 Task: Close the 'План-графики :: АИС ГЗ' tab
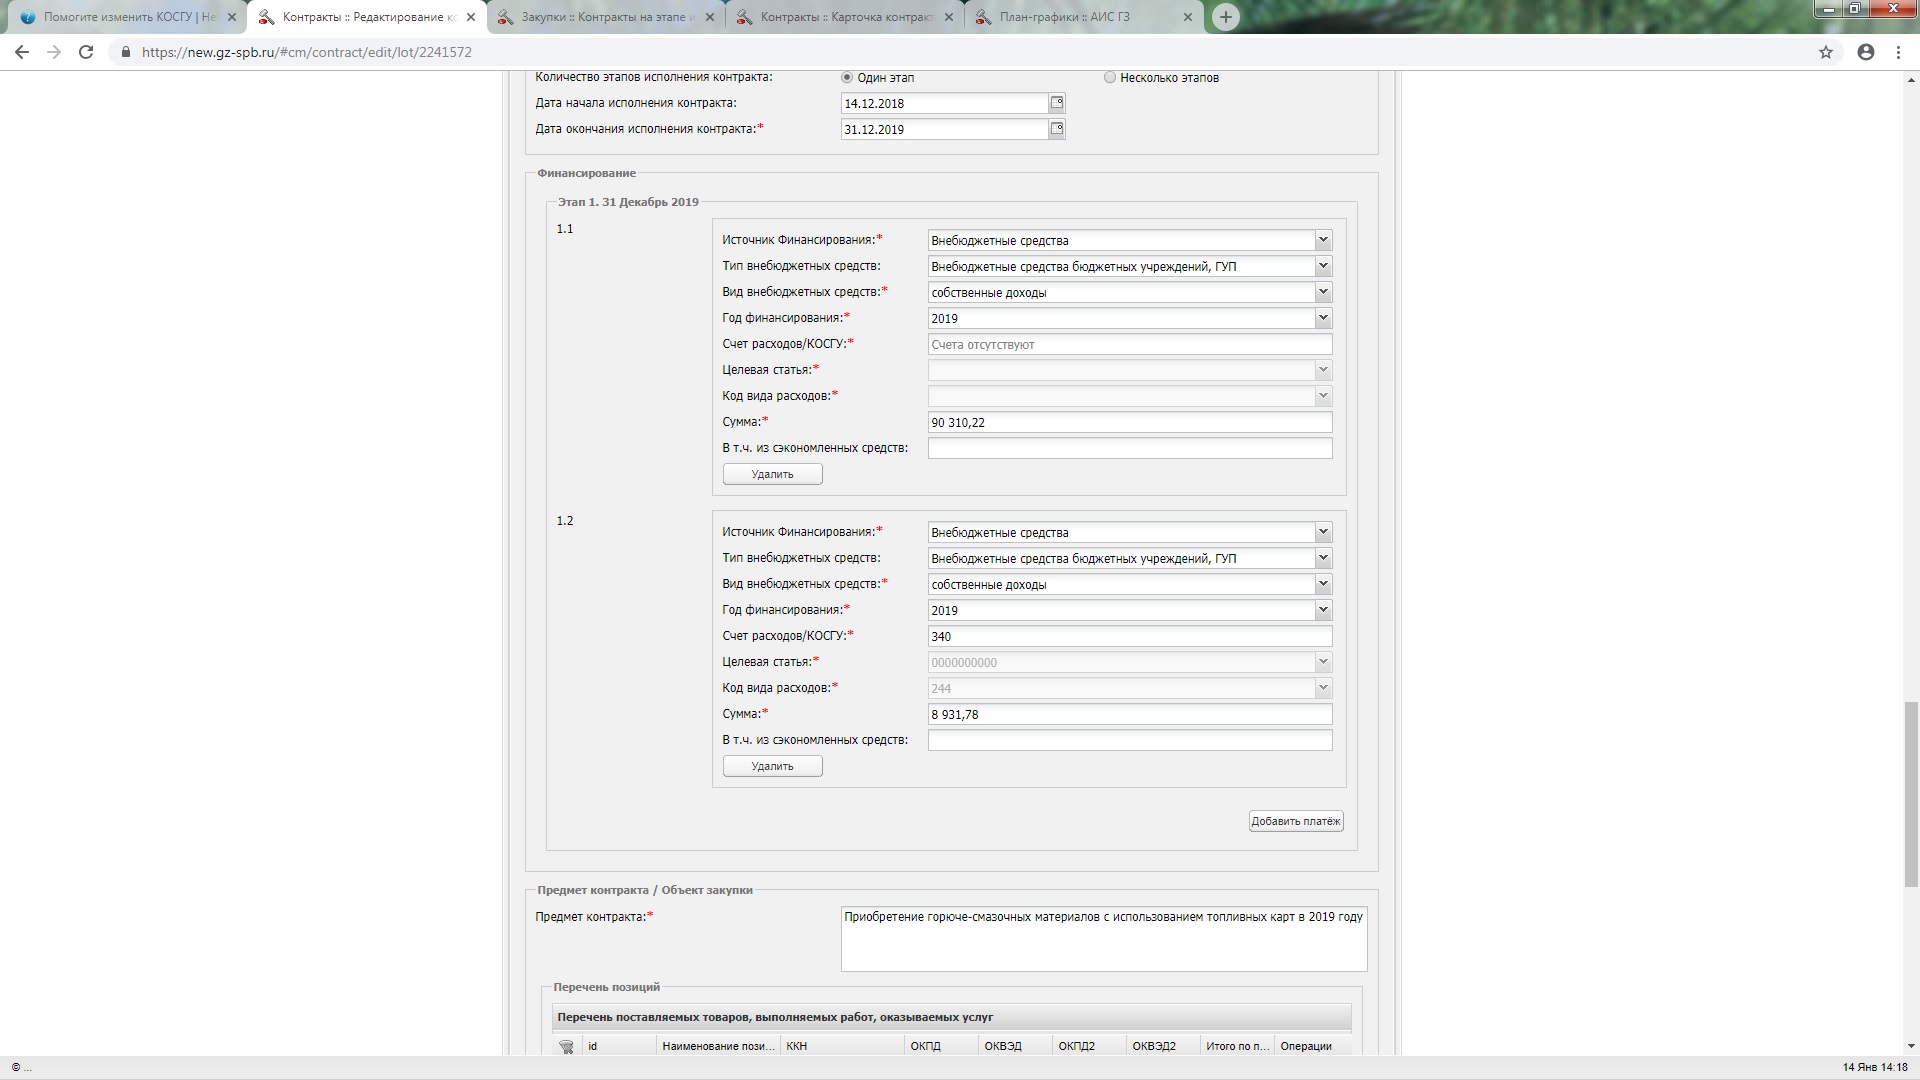(x=1188, y=17)
